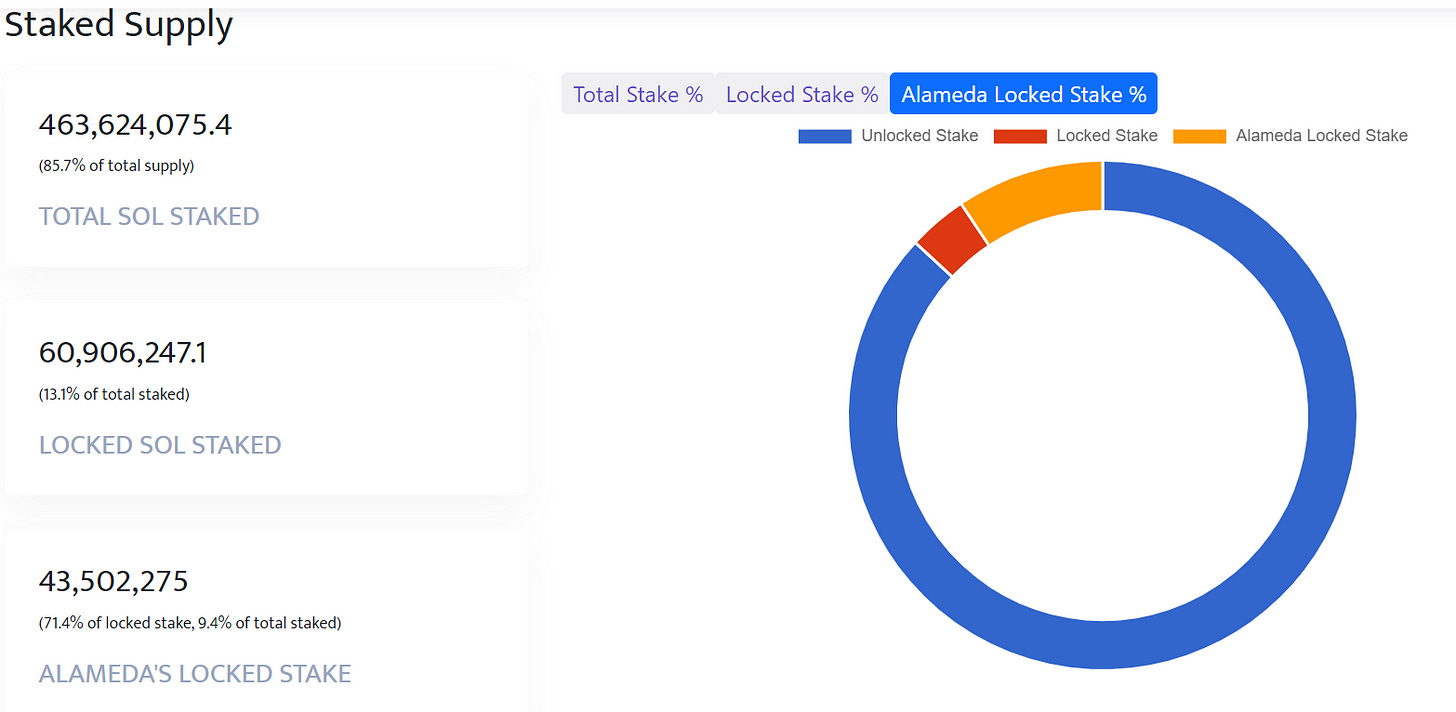Select the 463,624,075.4 total staked value
The image size is (1456, 712).
click(135, 125)
